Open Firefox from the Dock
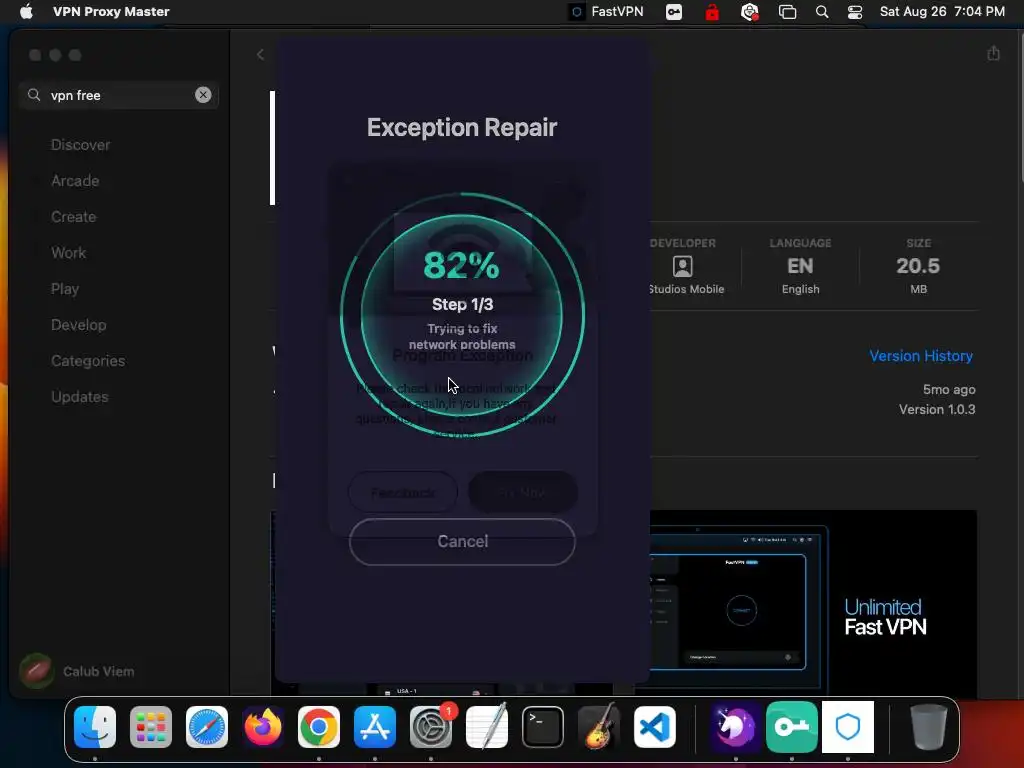Screen dimensions: 1024x768 click(x=263, y=727)
